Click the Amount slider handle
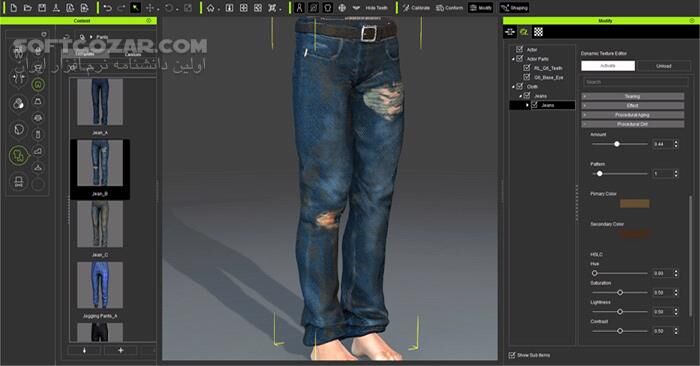 click(x=617, y=144)
